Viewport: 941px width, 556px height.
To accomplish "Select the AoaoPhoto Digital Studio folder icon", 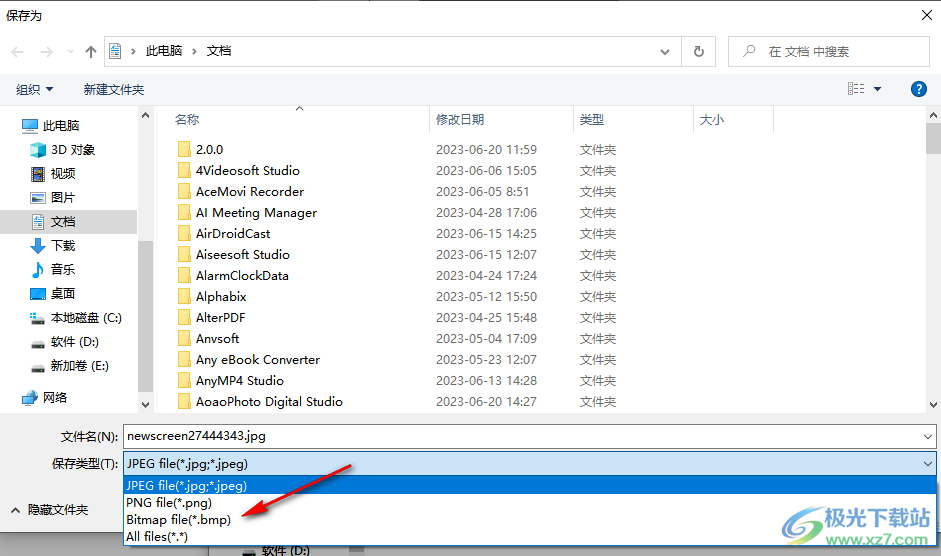I will tap(184, 401).
